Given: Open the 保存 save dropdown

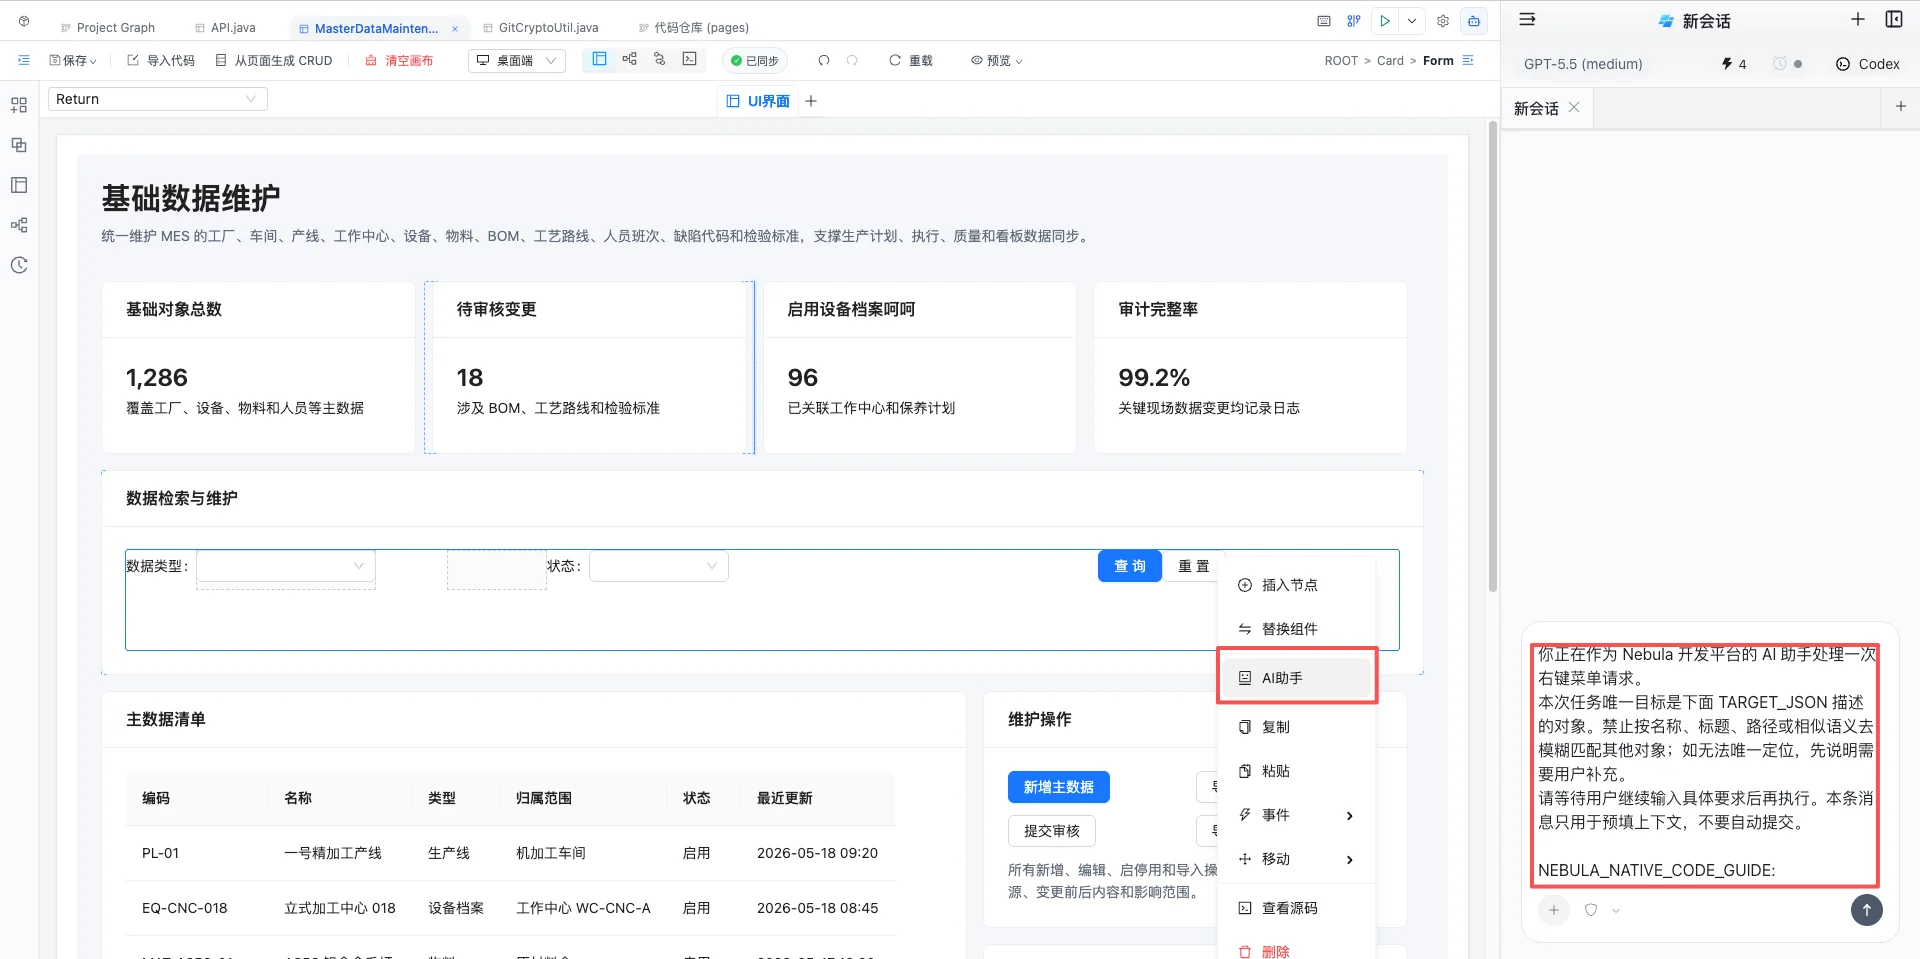Looking at the screenshot, I should pyautogui.click(x=73, y=60).
